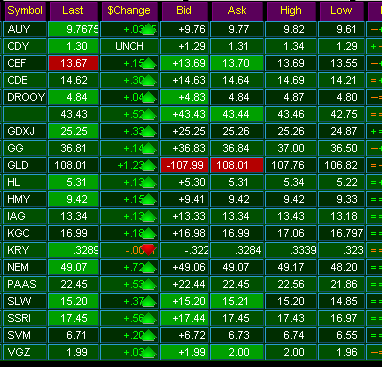Select the VGZ symbol cell

click(25, 352)
